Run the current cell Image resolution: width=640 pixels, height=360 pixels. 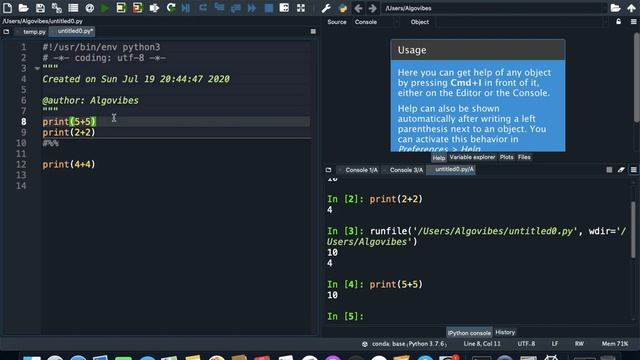121,8
